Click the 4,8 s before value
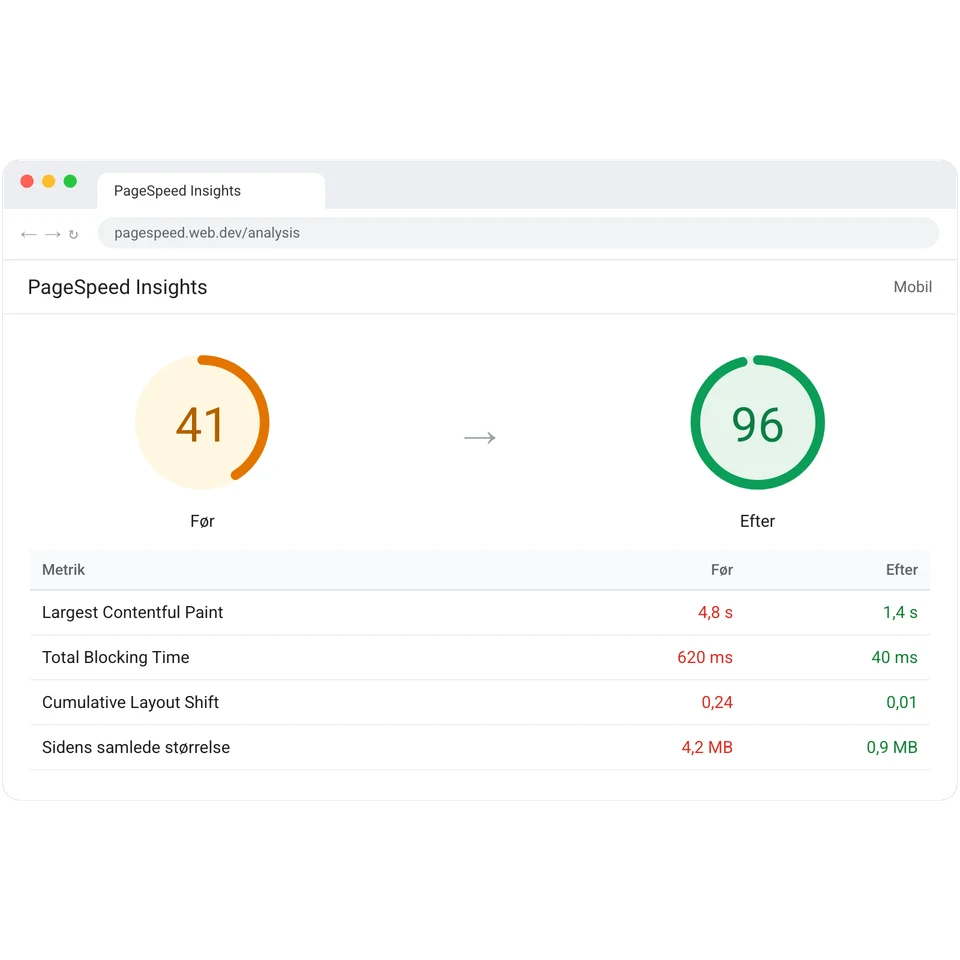The image size is (960, 960). point(715,612)
